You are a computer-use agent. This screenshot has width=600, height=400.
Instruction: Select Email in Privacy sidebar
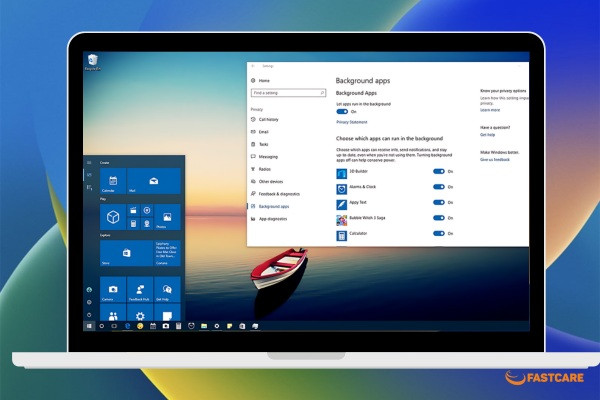tap(260, 132)
